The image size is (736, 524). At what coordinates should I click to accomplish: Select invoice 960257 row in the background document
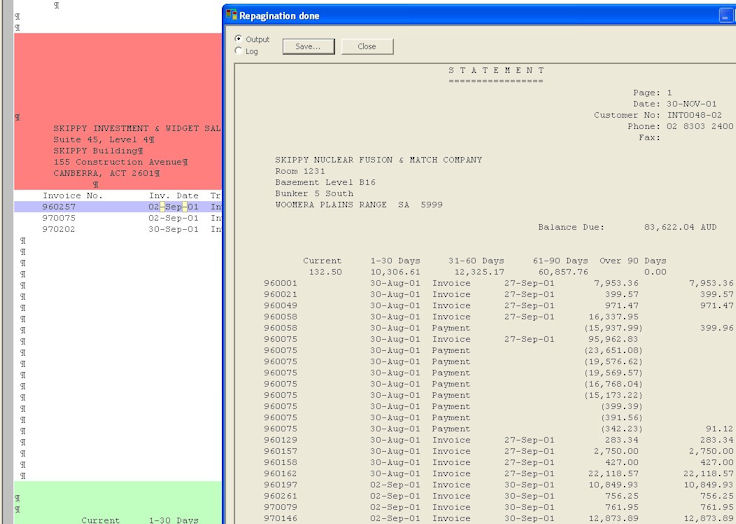[x=118, y=207]
